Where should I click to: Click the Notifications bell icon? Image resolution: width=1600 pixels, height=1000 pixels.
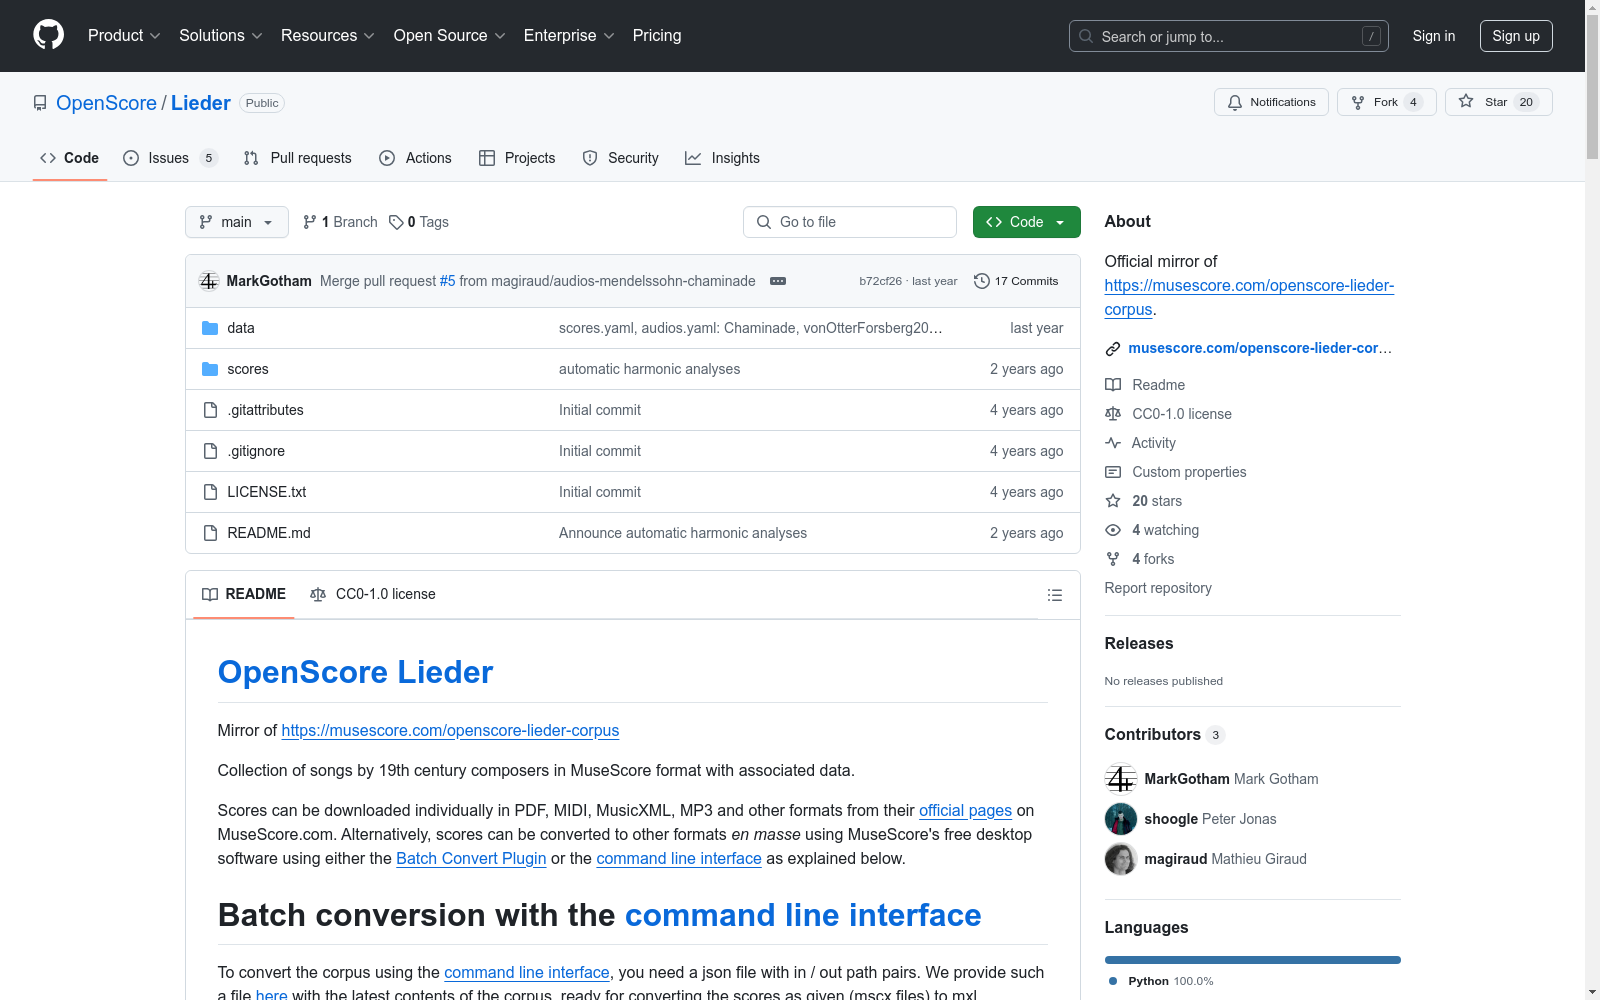point(1235,102)
